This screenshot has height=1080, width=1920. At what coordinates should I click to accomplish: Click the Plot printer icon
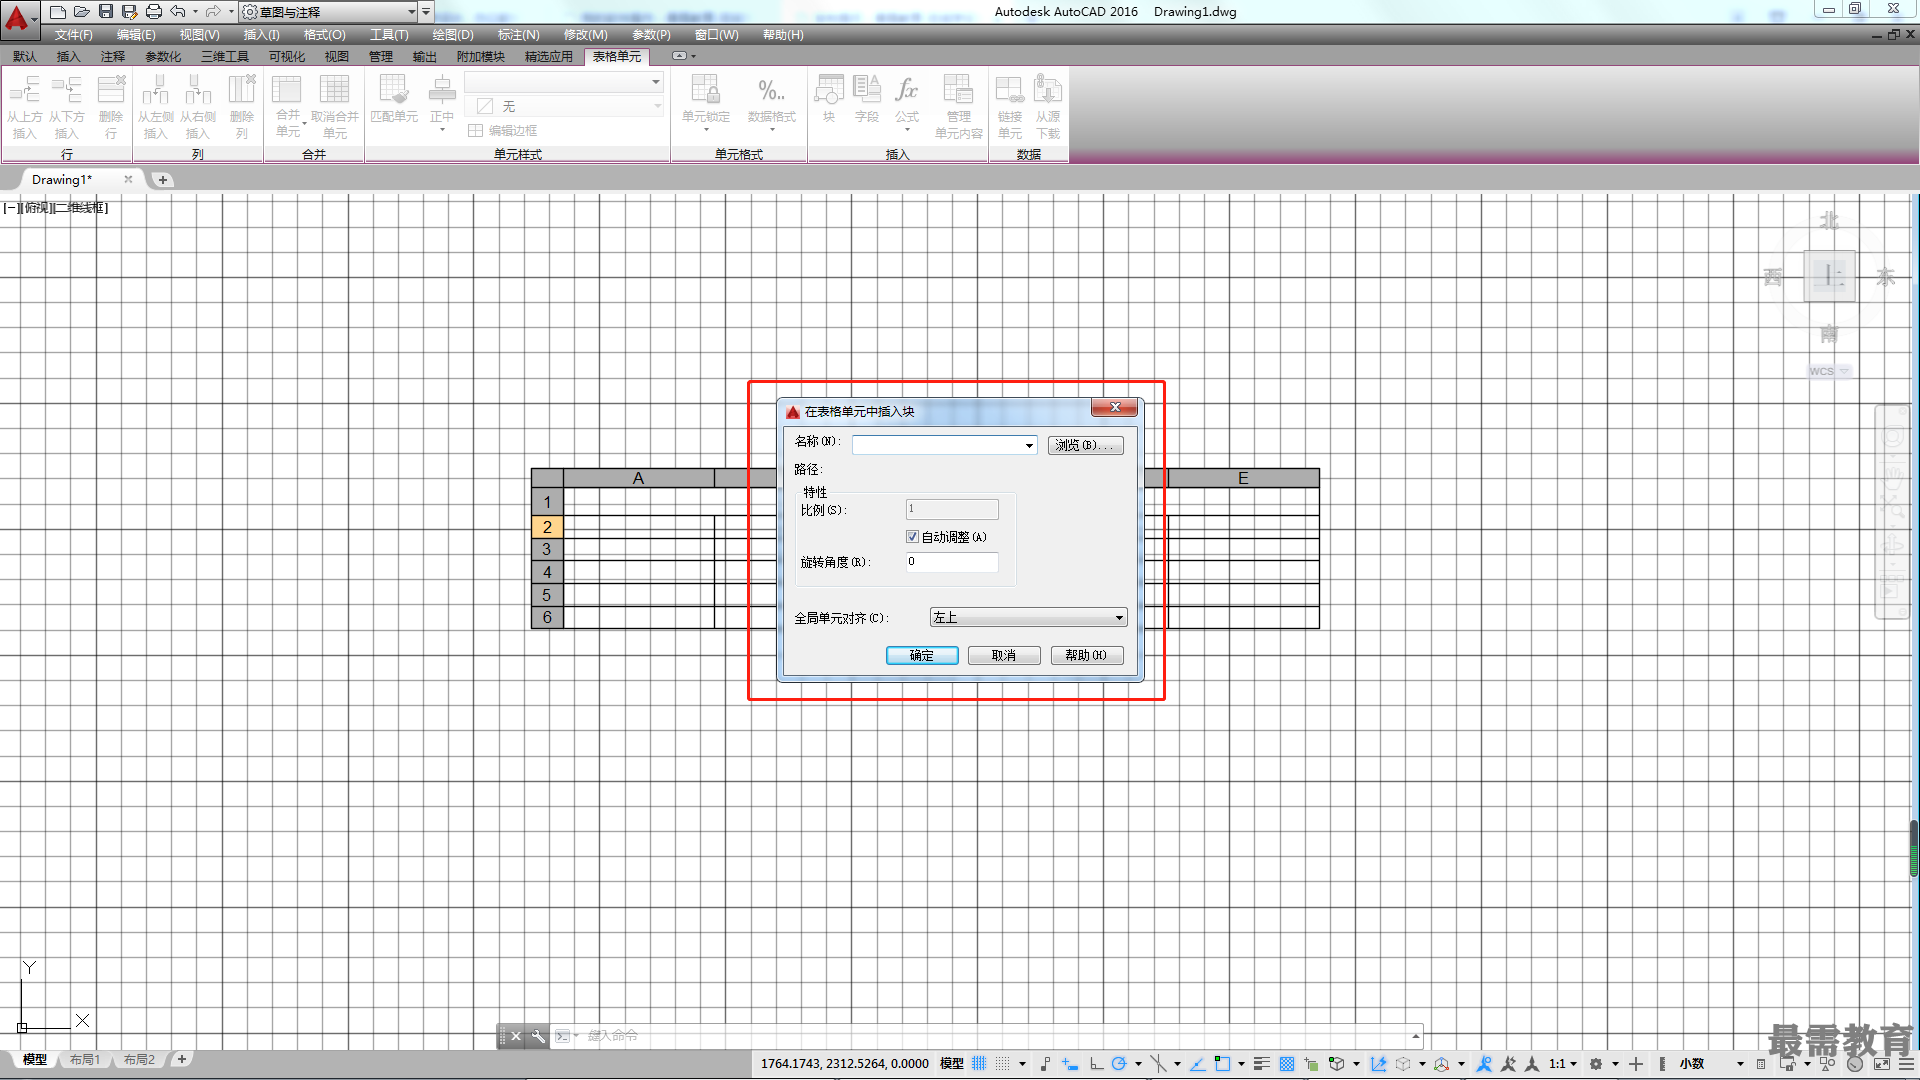tap(154, 12)
